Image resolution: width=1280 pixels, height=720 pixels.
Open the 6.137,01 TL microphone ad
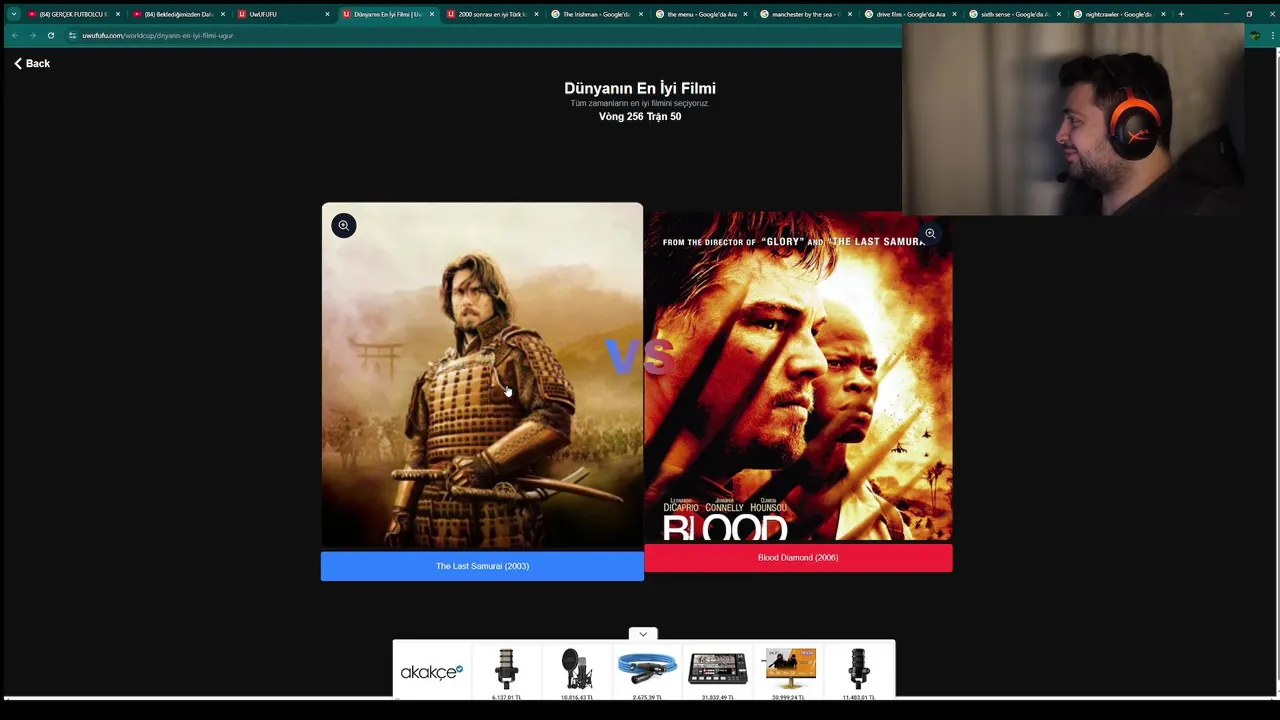coord(506,672)
